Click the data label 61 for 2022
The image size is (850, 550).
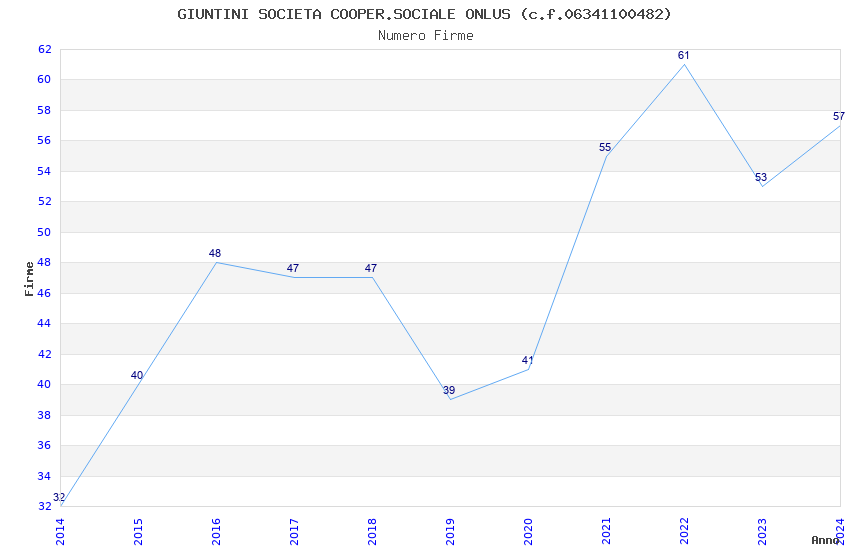click(684, 55)
